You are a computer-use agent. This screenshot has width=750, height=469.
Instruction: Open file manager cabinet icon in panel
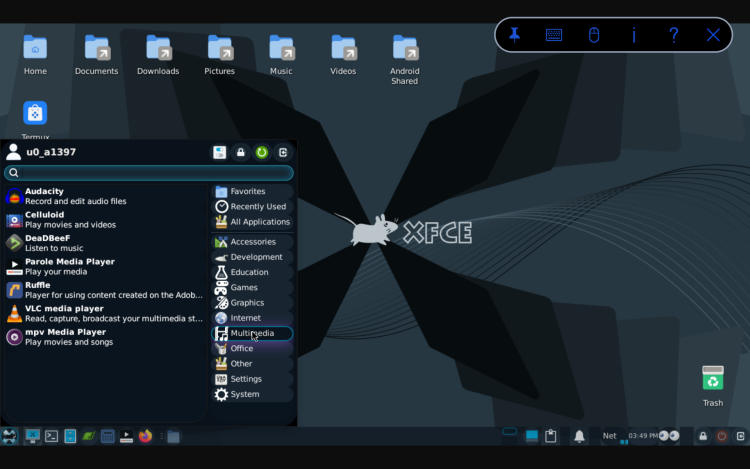(x=70, y=436)
